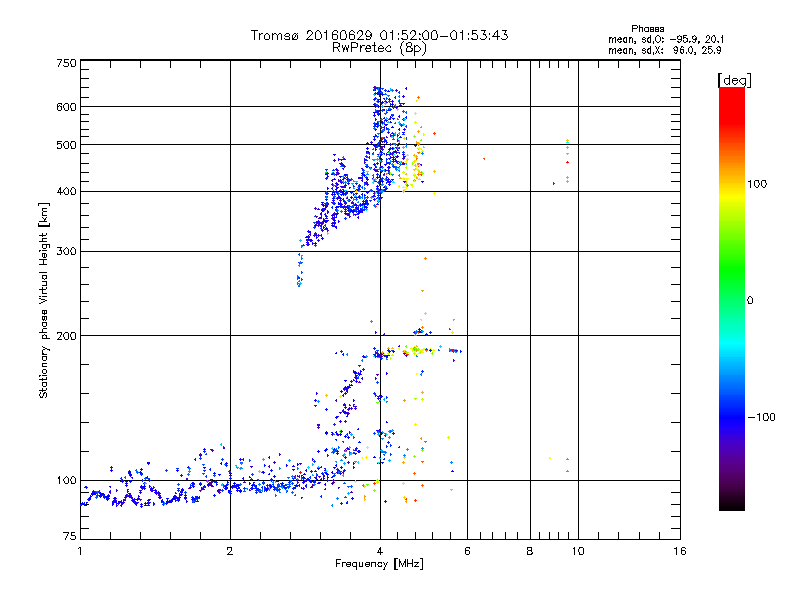The height and width of the screenshot is (600, 800).
Task: Click the x-axis label '4'
Action: (380, 551)
